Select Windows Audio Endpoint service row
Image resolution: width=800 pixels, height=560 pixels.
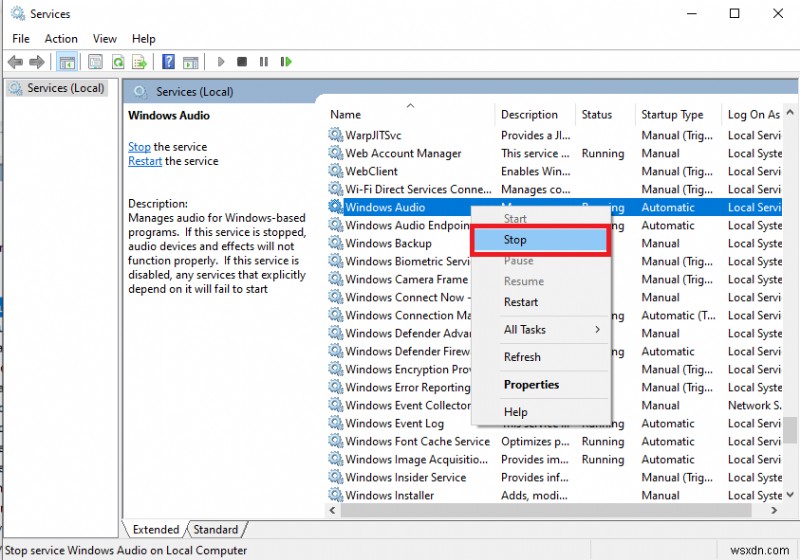[x=554, y=225]
